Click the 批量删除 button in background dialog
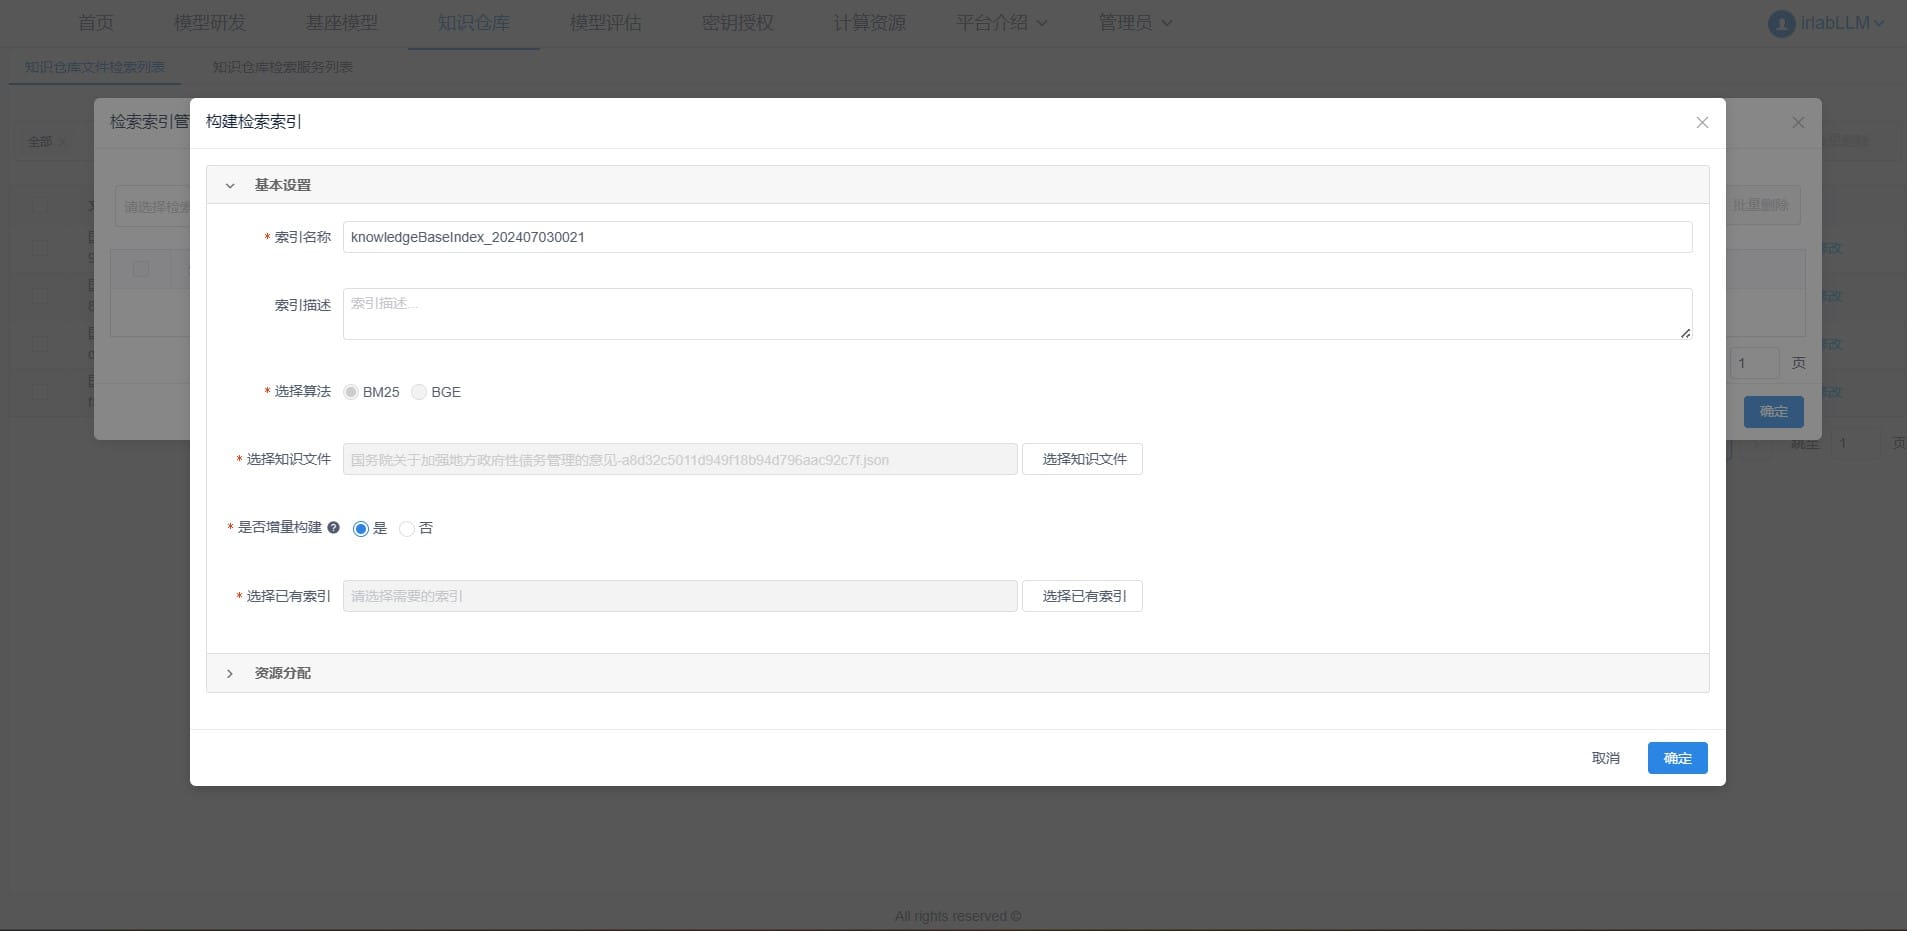Viewport: 1907px width, 931px height. pyautogui.click(x=1760, y=205)
